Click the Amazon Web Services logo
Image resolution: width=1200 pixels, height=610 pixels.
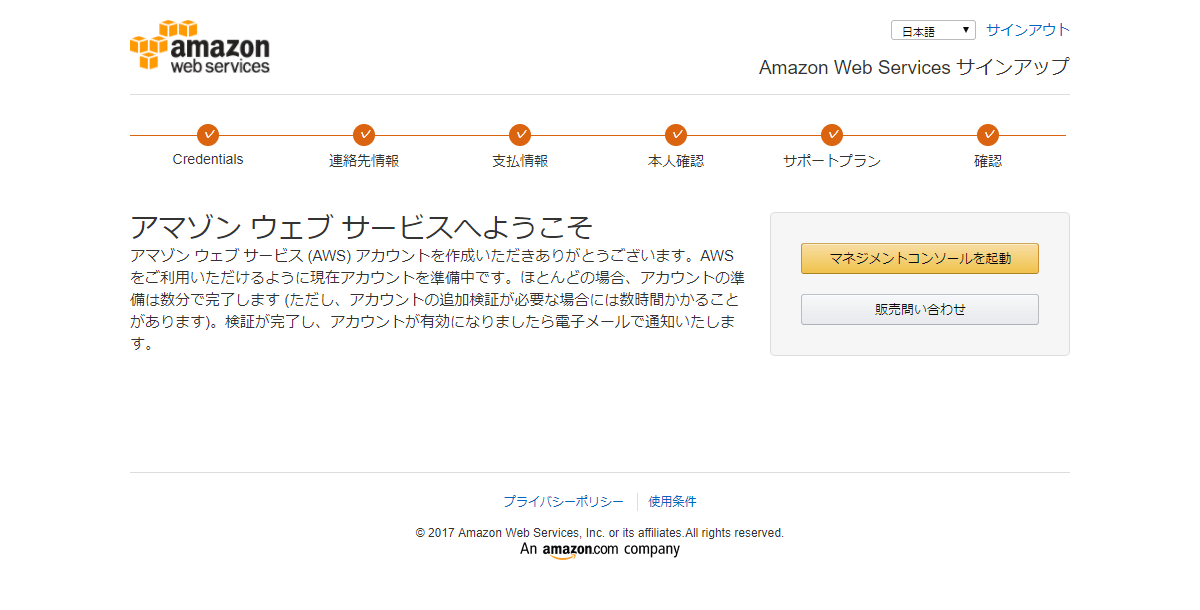200,46
